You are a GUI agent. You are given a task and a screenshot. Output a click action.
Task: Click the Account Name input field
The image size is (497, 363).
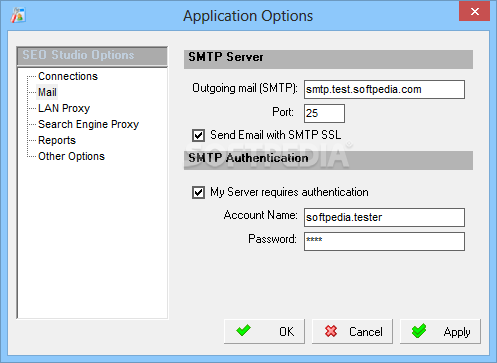[x=384, y=217]
